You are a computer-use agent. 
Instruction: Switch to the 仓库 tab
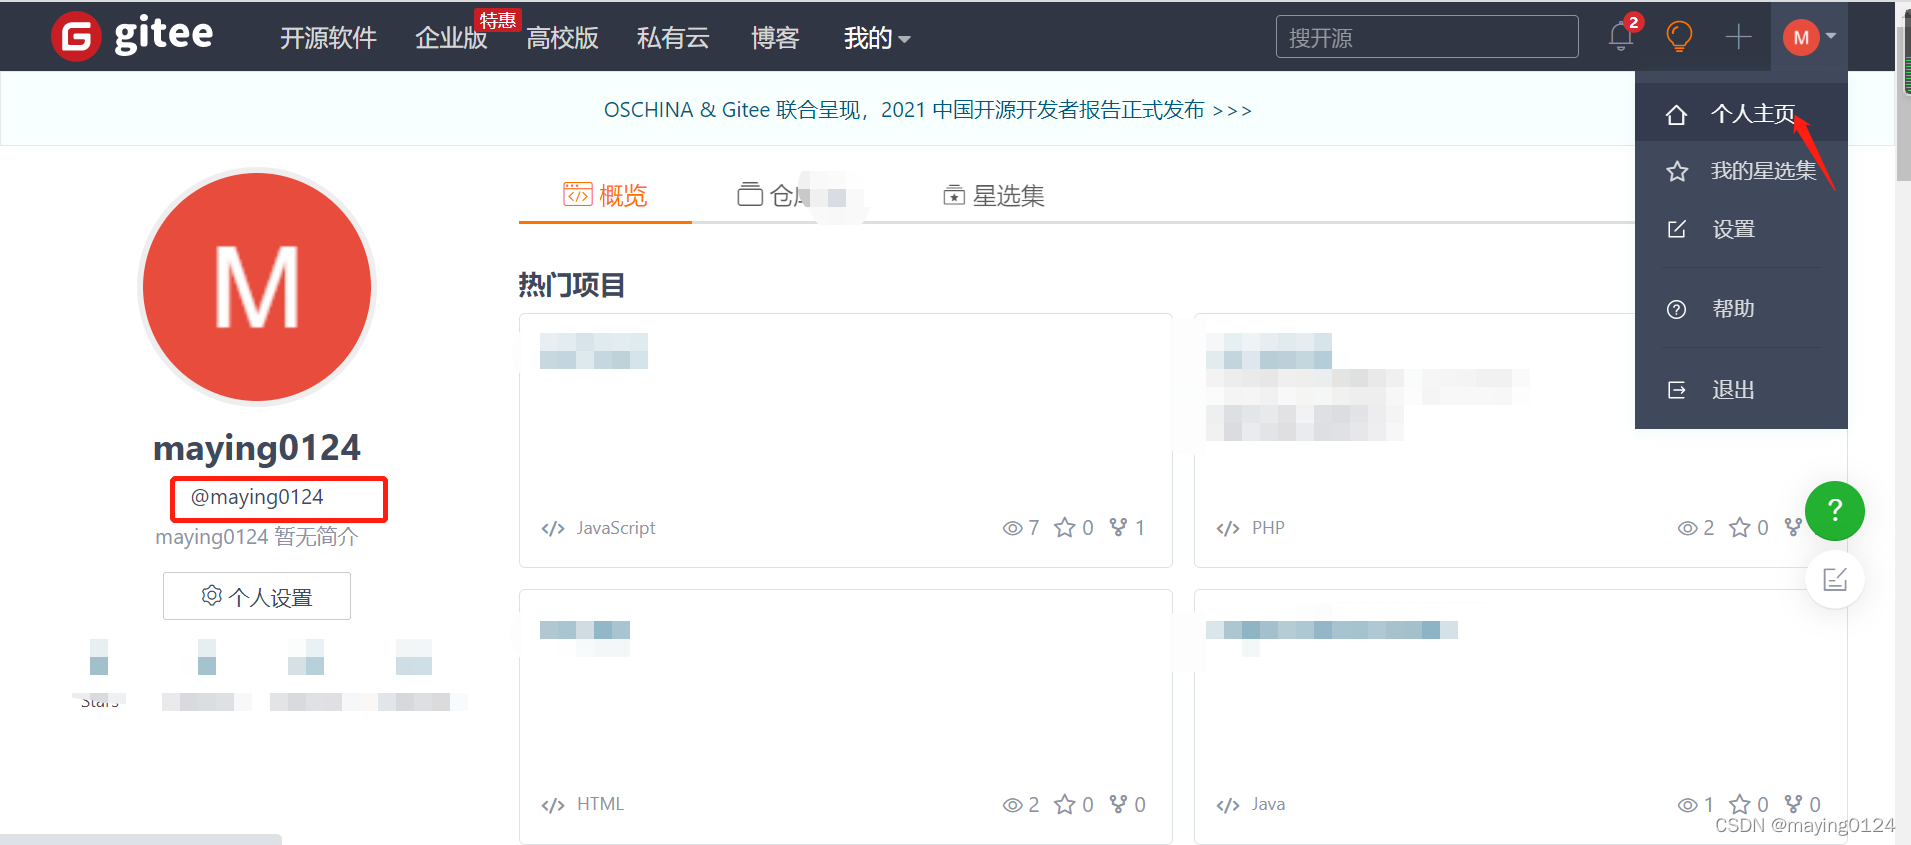click(790, 195)
